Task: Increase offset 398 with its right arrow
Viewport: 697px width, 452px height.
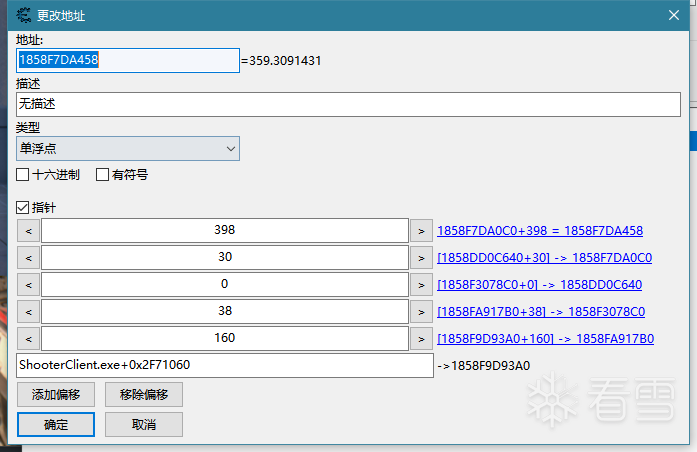Action: [421, 231]
